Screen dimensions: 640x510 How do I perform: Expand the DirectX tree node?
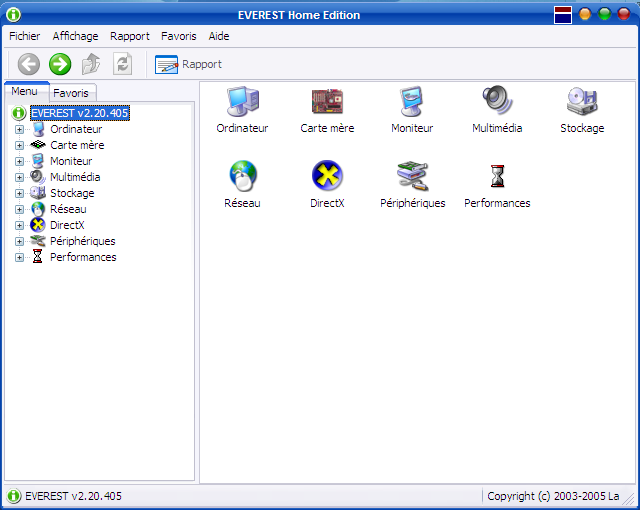[19, 225]
